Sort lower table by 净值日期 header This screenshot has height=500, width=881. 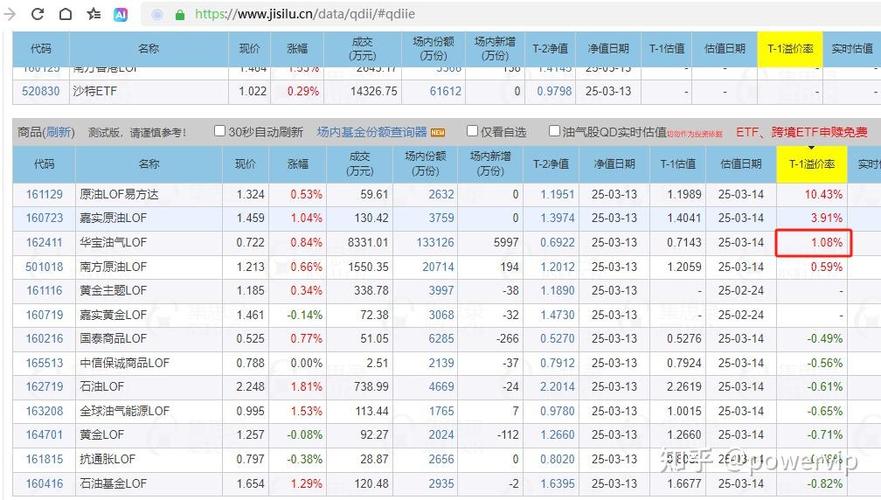pos(615,164)
